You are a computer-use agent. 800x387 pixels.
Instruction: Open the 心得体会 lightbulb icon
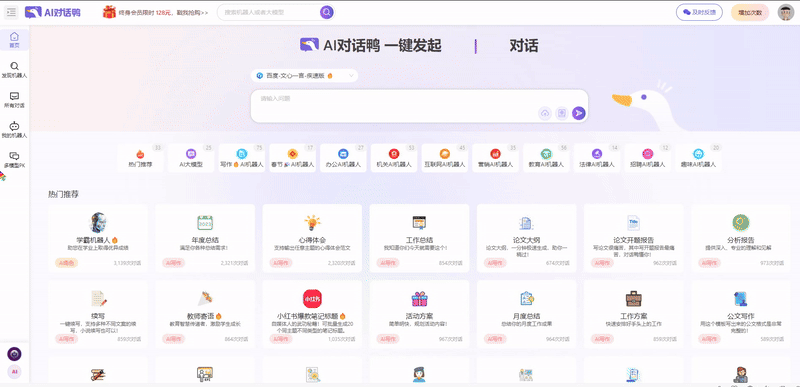pyautogui.click(x=312, y=222)
